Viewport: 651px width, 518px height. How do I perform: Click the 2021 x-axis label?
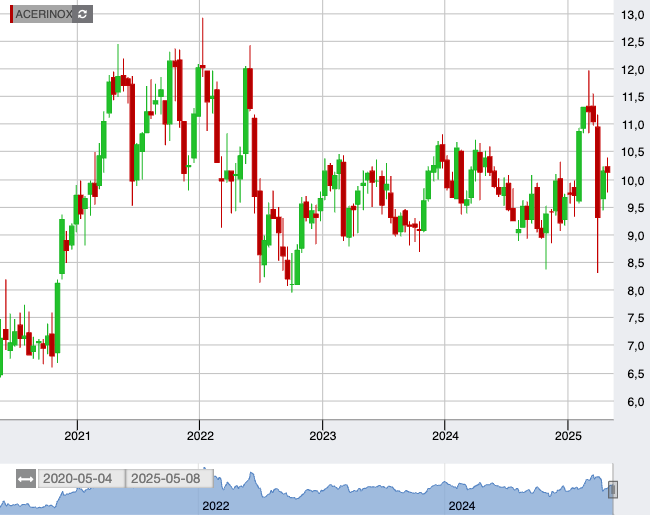click(77, 436)
